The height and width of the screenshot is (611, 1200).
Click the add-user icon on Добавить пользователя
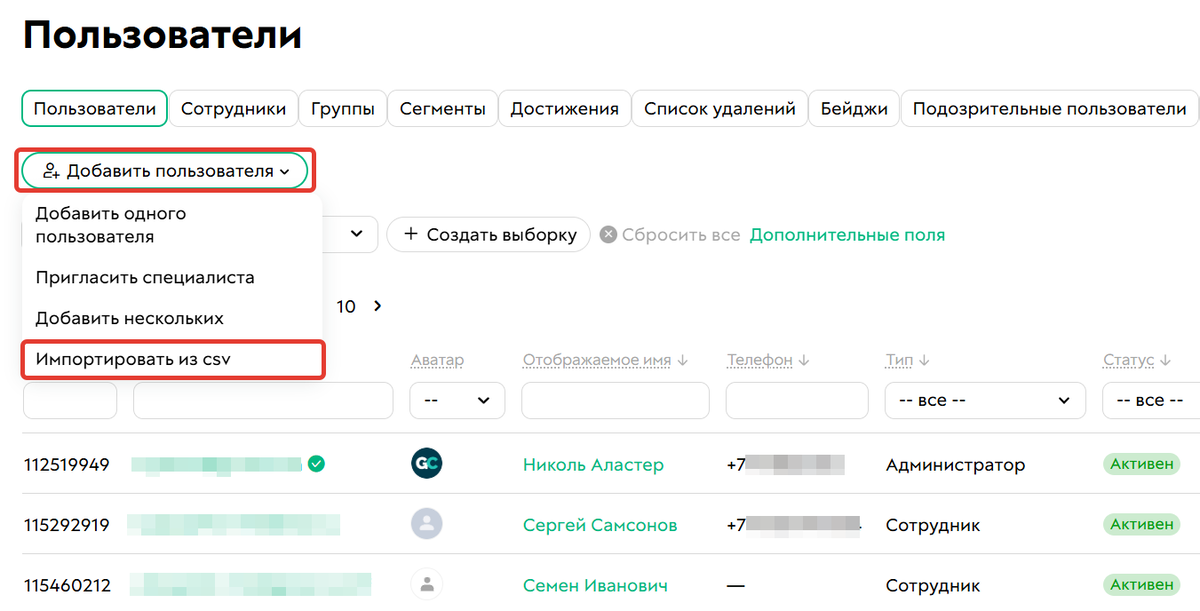[x=51, y=170]
